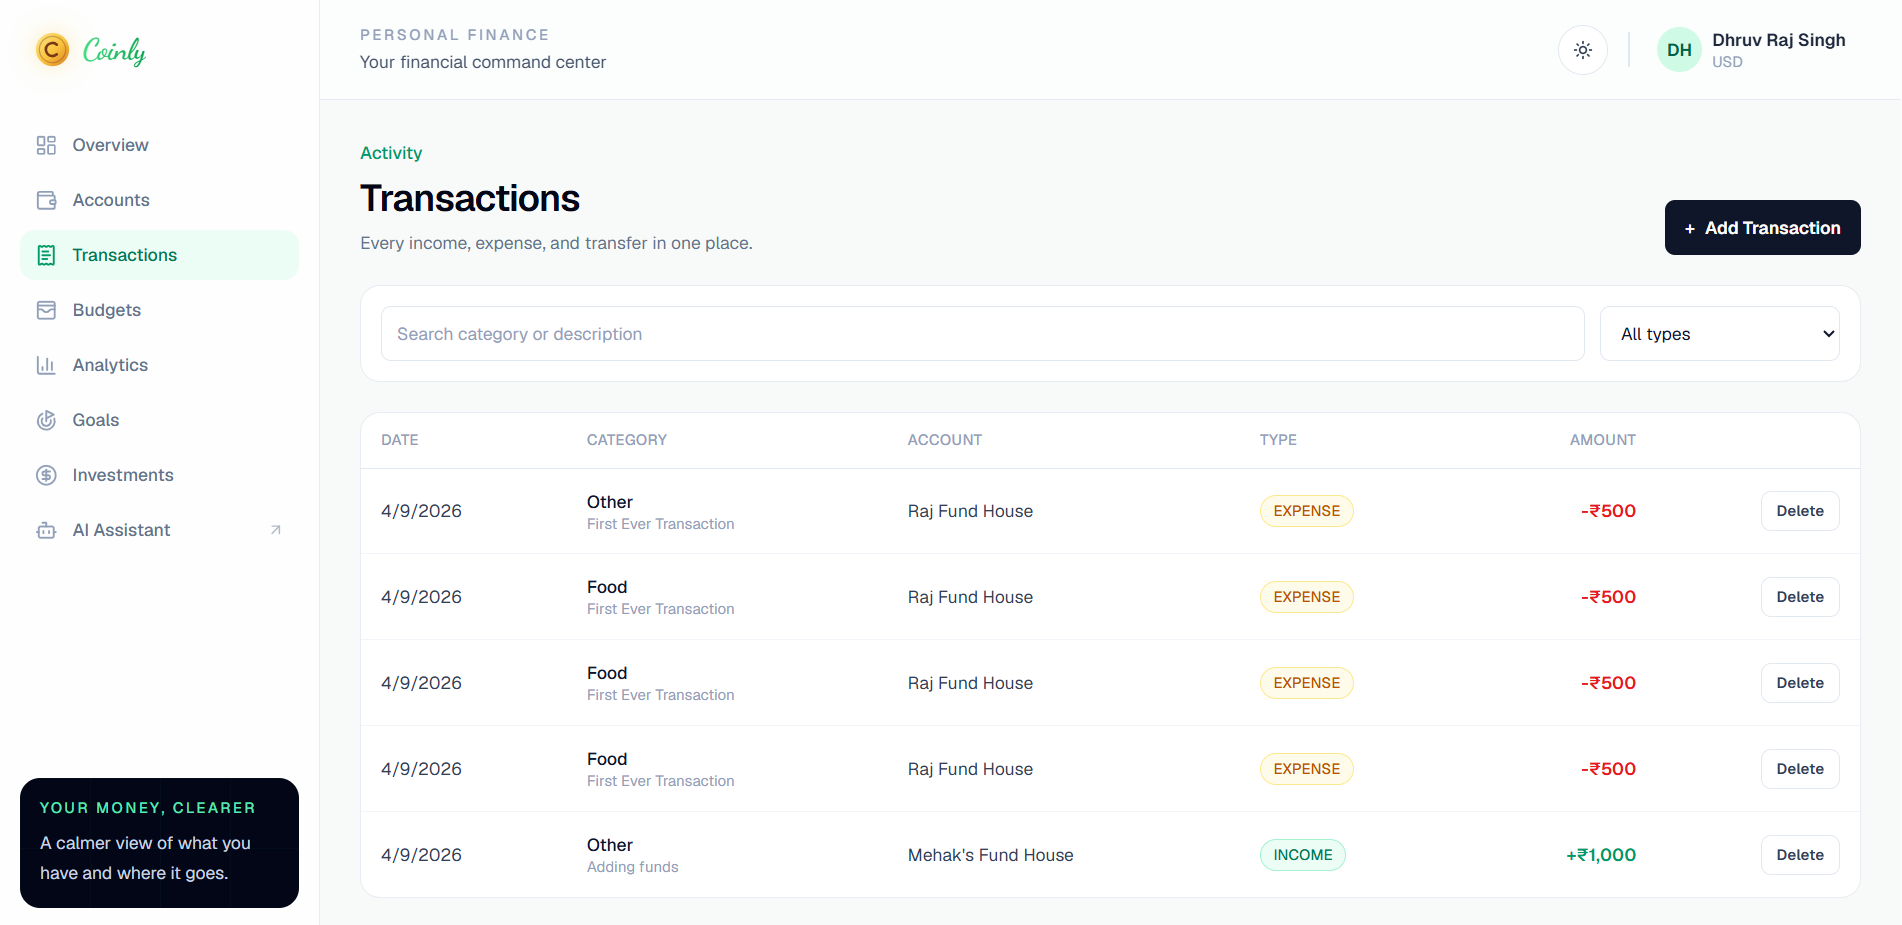The image size is (1902, 925).
Task: Click the Add Transaction button
Action: point(1762,228)
